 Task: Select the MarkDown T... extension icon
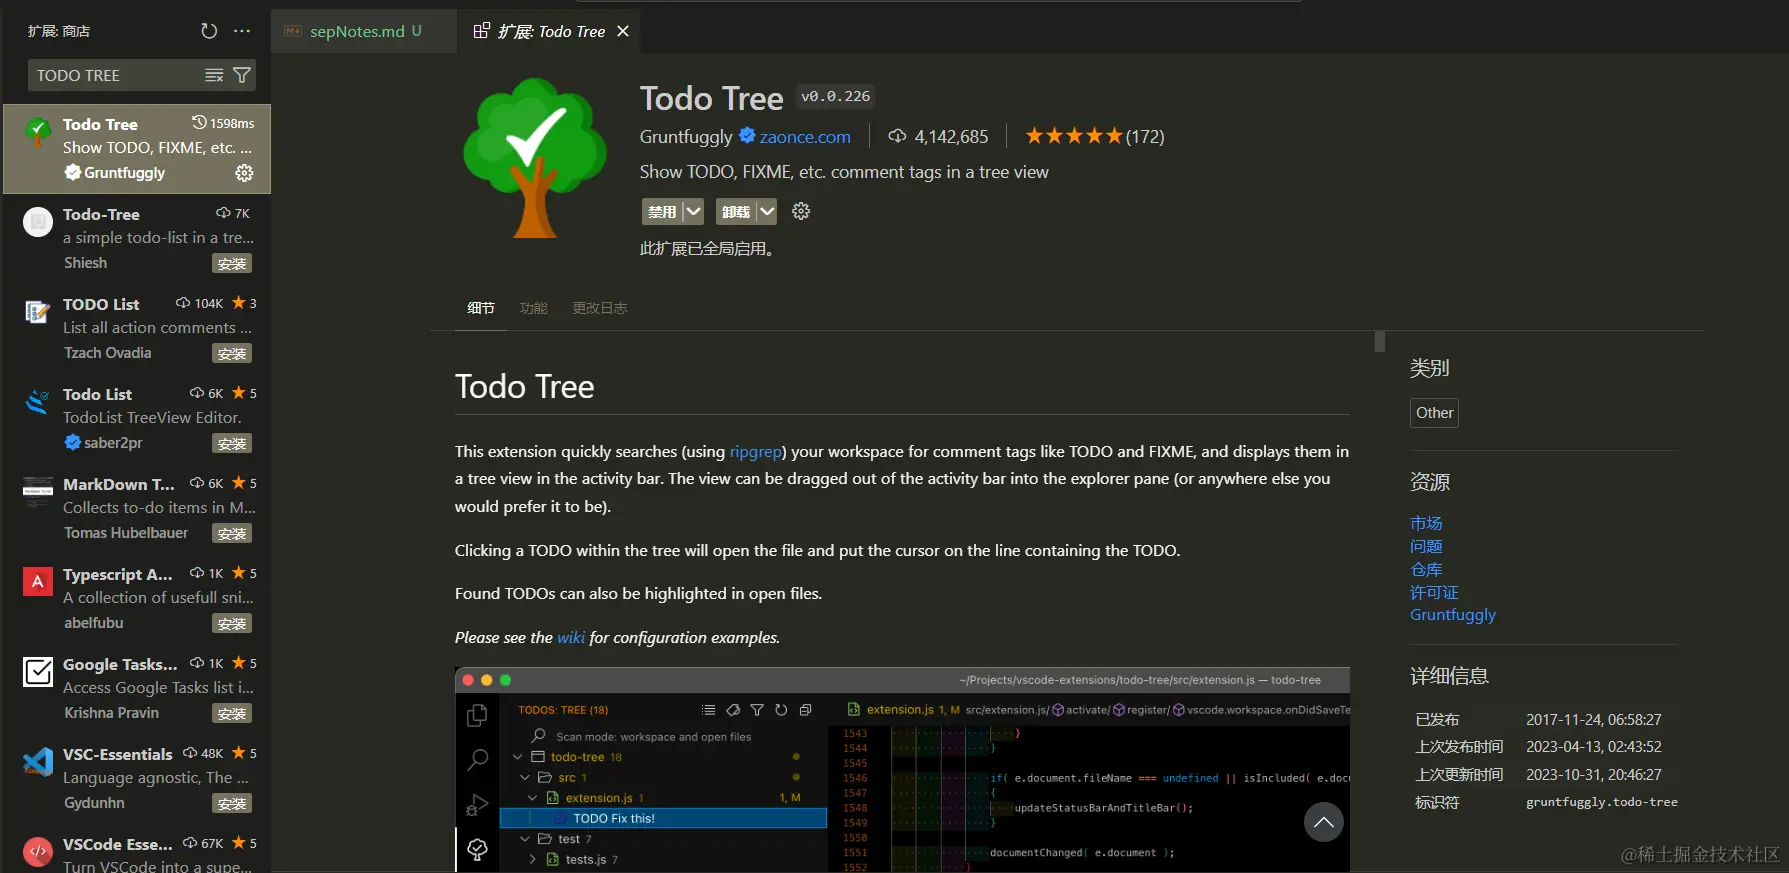pyautogui.click(x=38, y=492)
